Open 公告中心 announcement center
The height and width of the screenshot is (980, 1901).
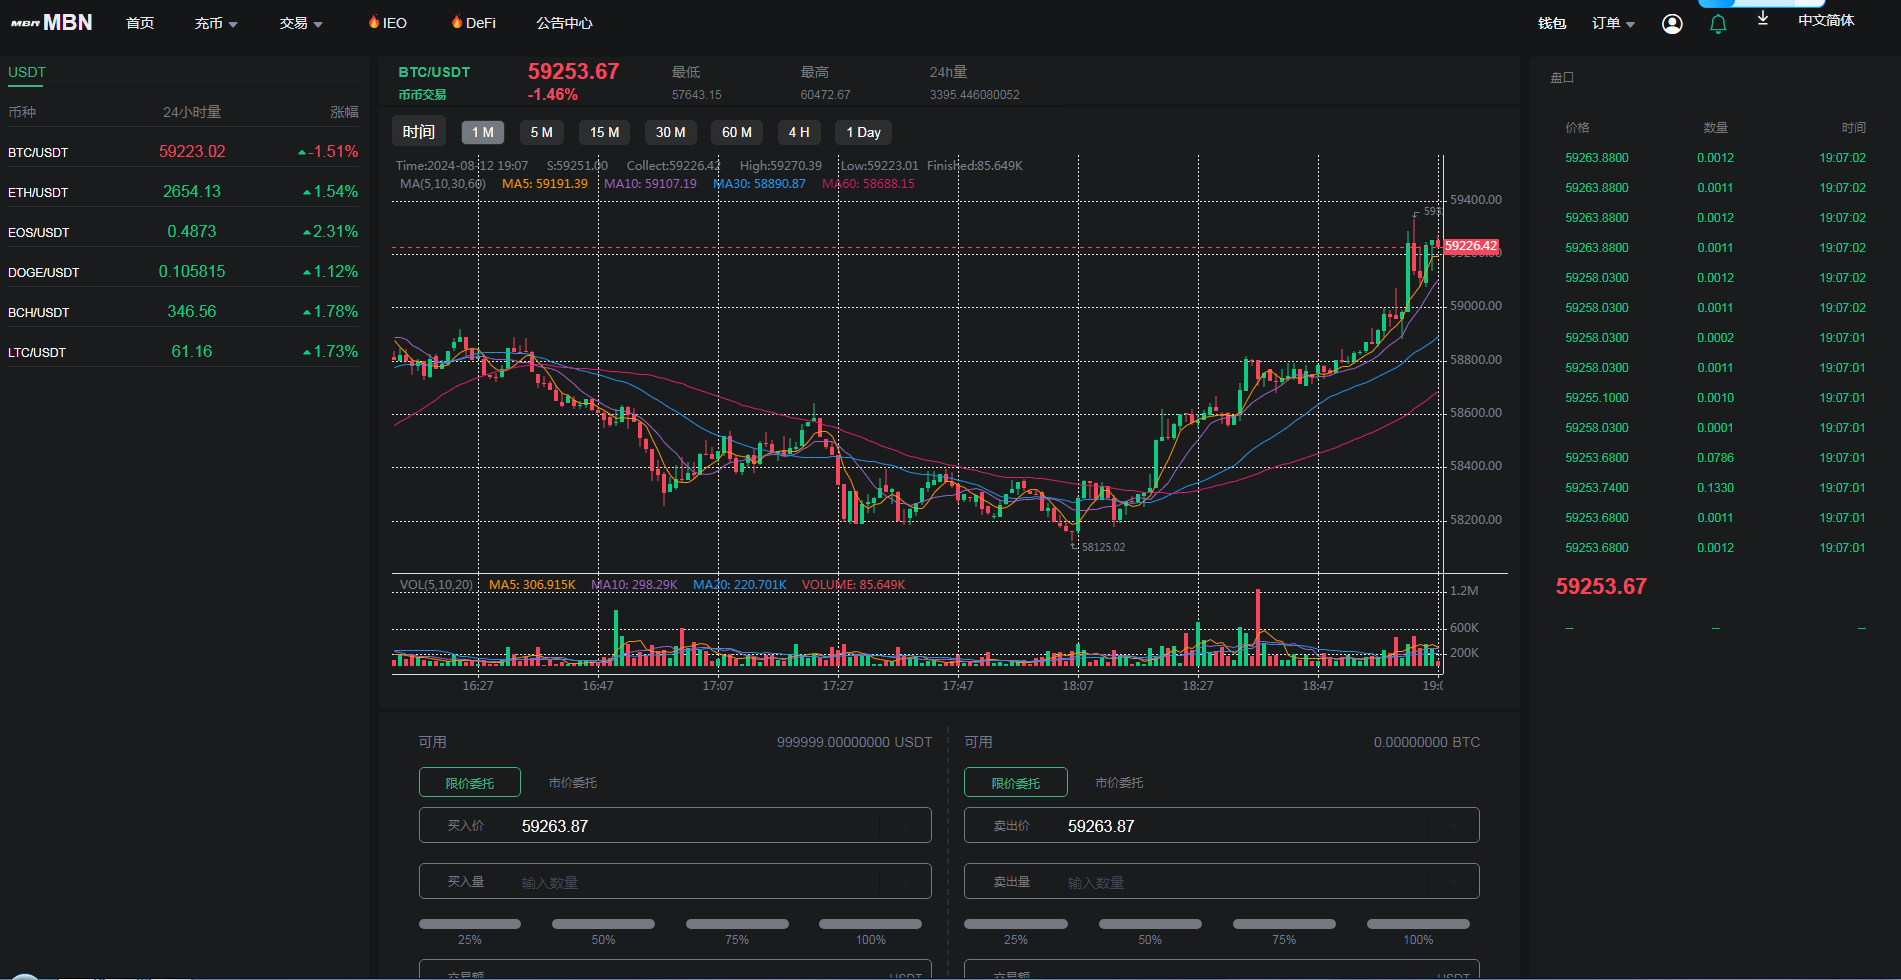564,23
